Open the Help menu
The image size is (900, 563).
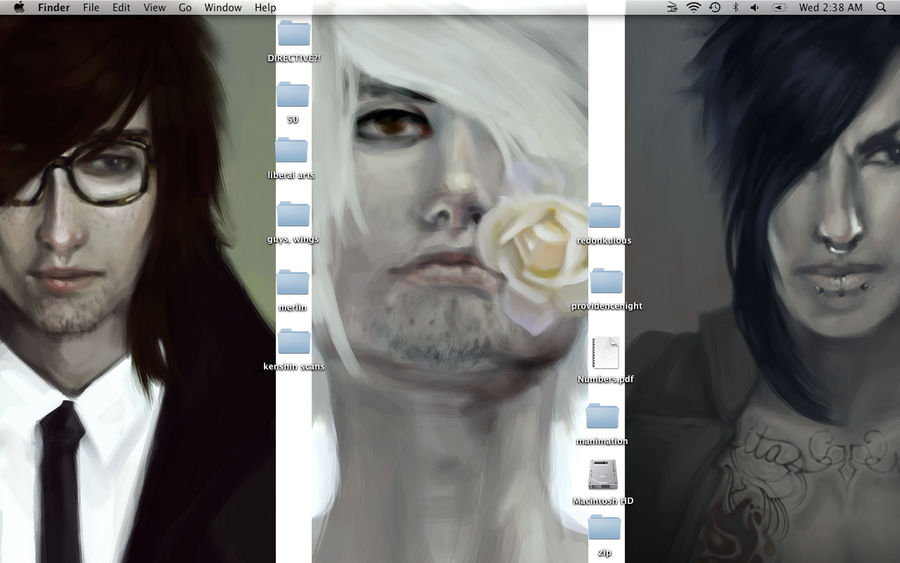click(265, 7)
